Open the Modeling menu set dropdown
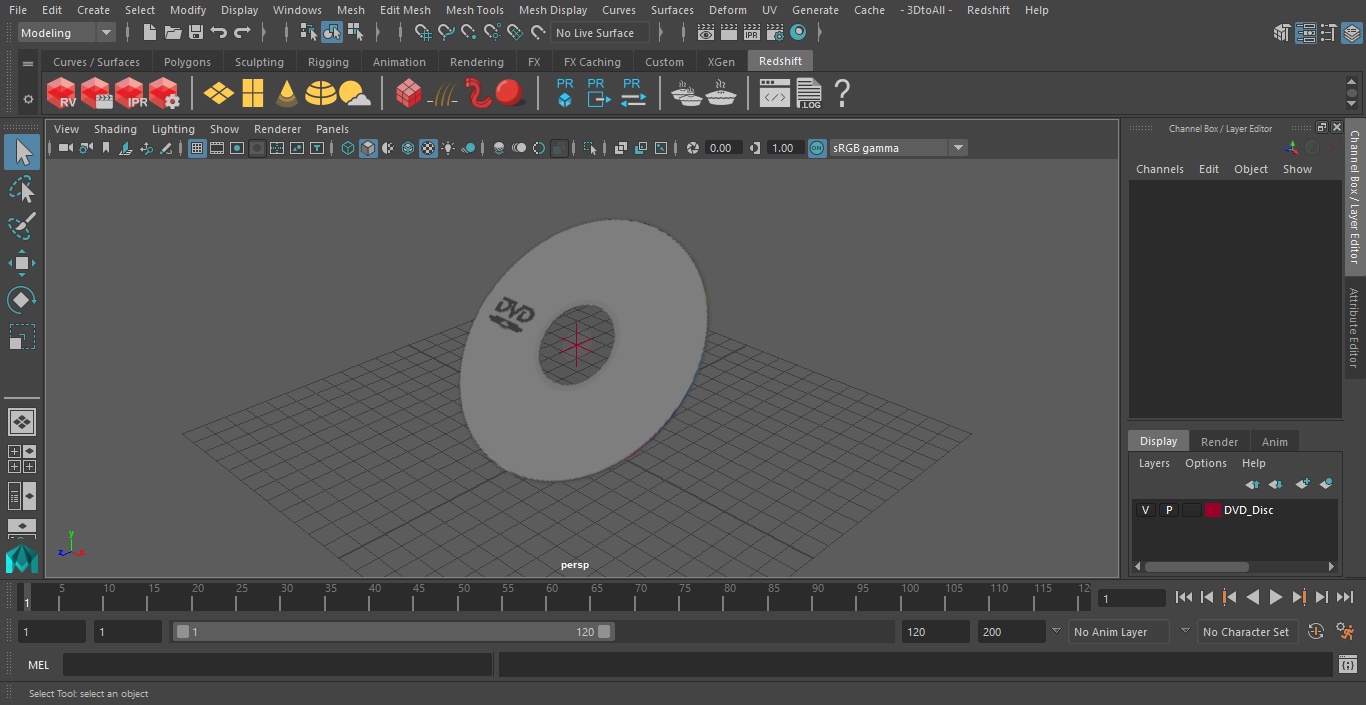1366x705 pixels. click(x=67, y=33)
